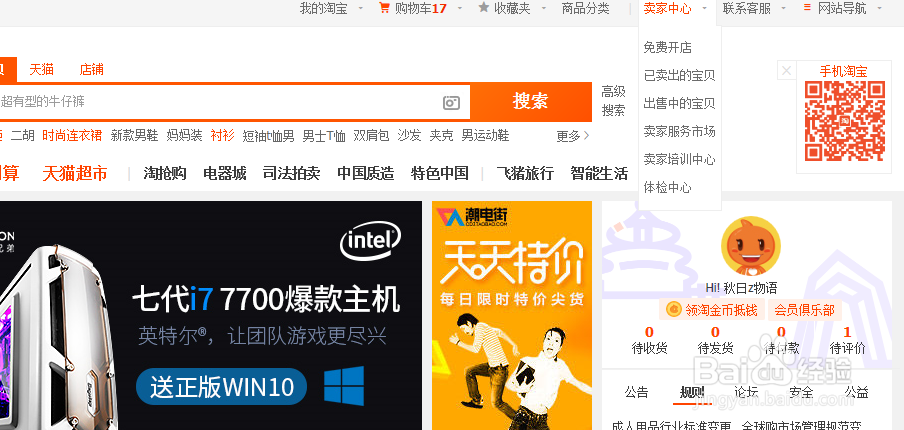Image resolution: width=904 pixels, height=430 pixels.
Task: Open 淘抢购 navigation link
Action: pyautogui.click(x=165, y=173)
